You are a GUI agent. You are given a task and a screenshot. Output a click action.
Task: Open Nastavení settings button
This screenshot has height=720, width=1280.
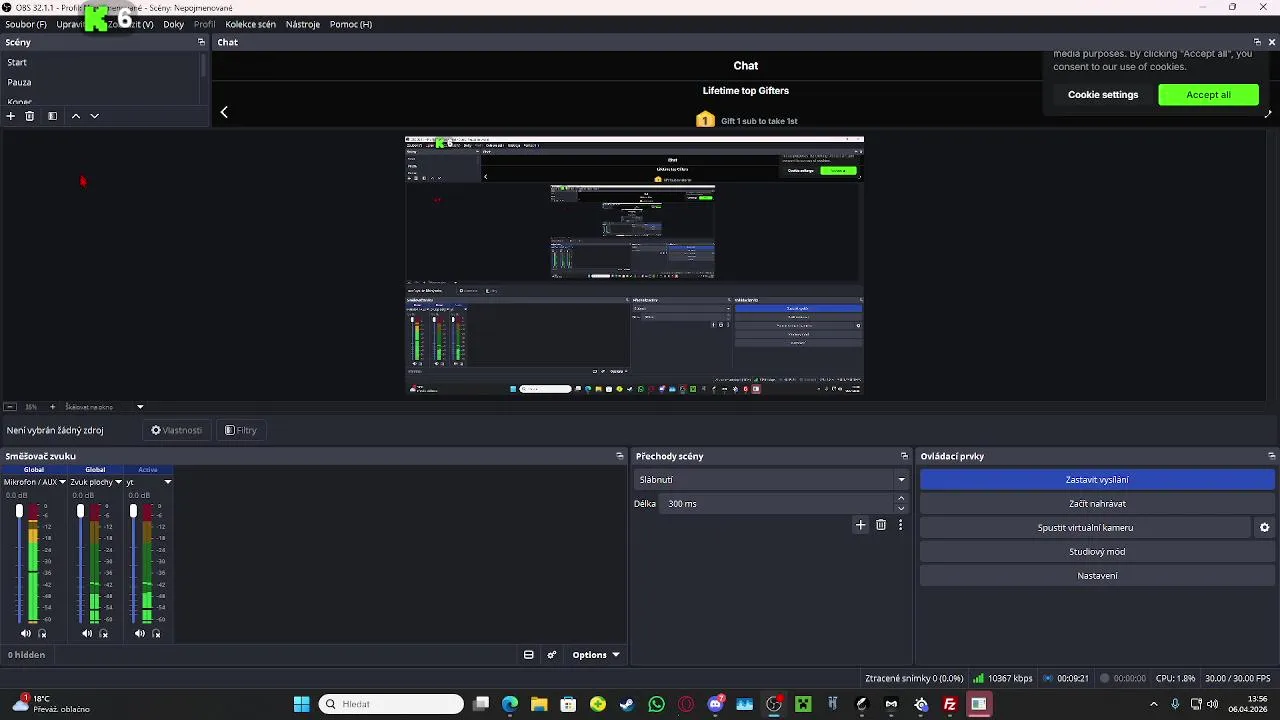(x=1097, y=576)
